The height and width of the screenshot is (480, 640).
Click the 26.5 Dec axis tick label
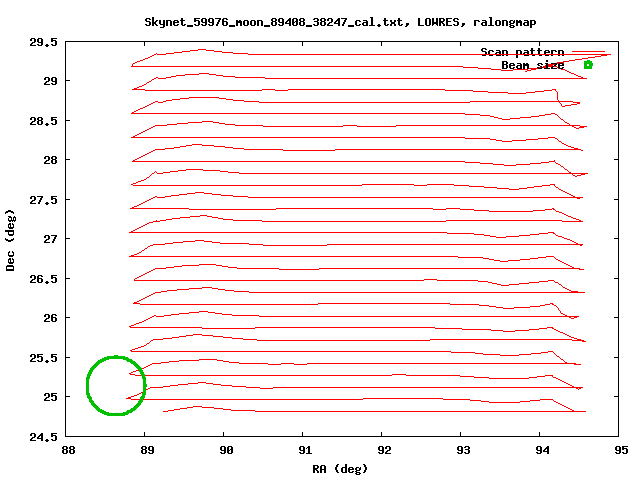pos(43,279)
